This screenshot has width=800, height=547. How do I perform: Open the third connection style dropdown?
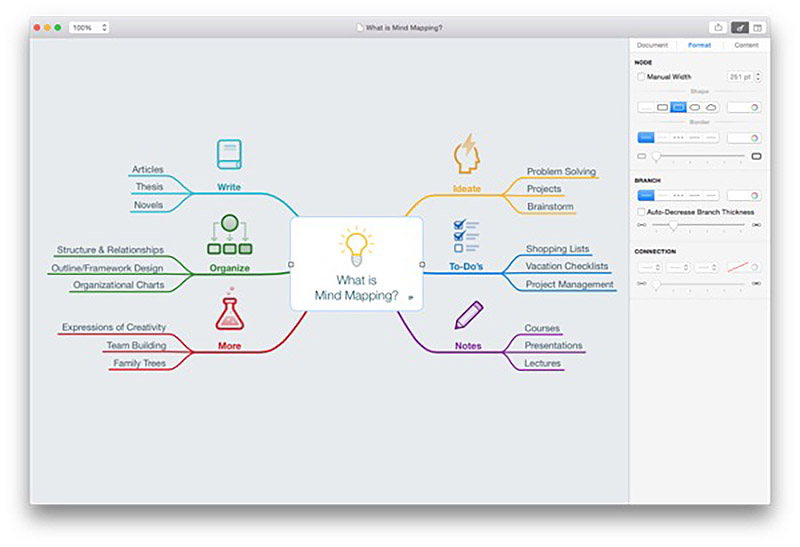[707, 267]
